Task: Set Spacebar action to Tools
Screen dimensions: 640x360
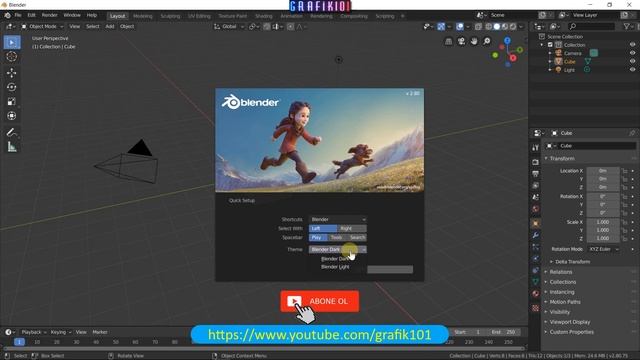Action: click(337, 238)
